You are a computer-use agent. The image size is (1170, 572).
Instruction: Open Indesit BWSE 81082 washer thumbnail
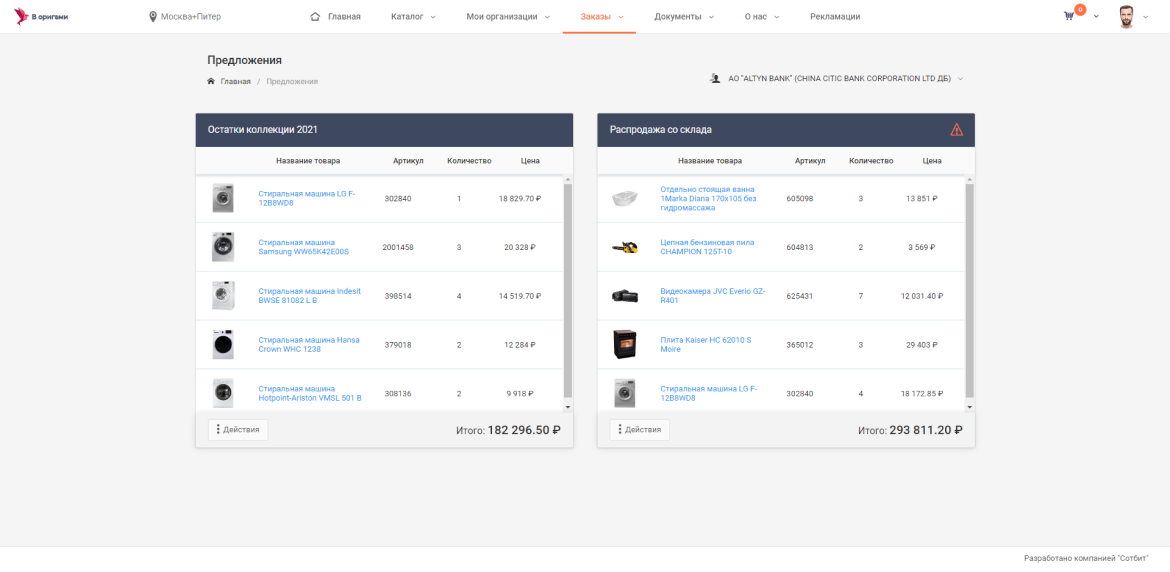(x=222, y=296)
